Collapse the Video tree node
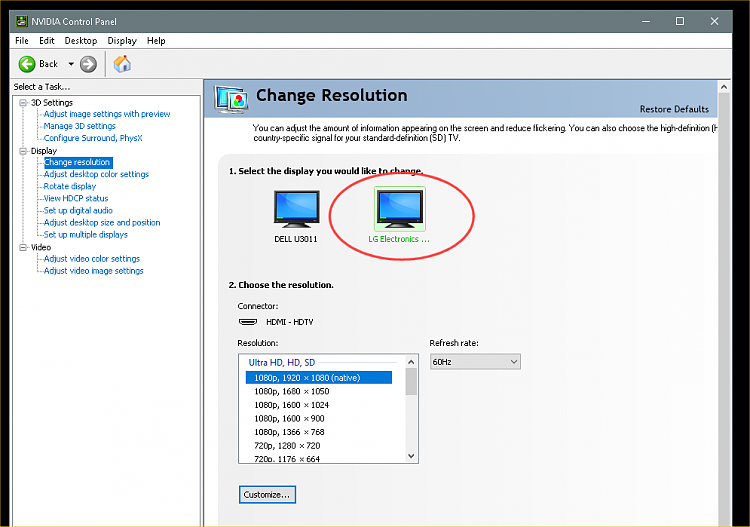 pyautogui.click(x=23, y=247)
